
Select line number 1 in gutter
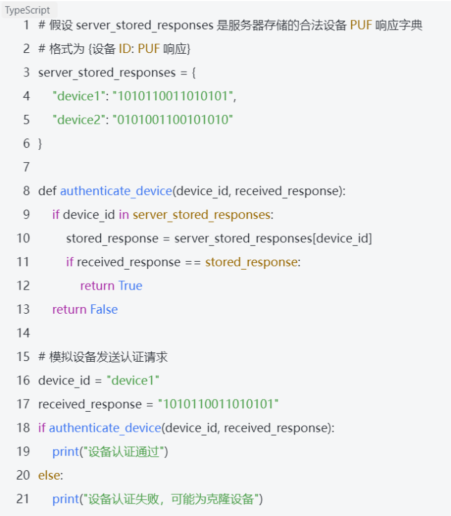(26, 25)
